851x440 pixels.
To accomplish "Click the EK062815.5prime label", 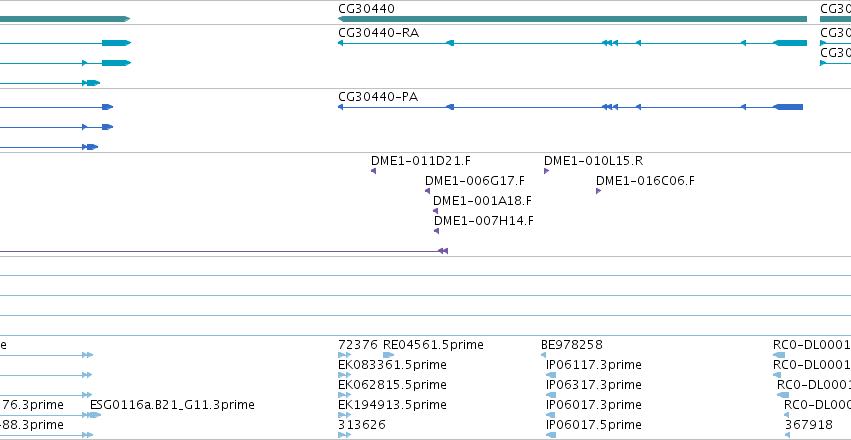I will click(x=392, y=385).
